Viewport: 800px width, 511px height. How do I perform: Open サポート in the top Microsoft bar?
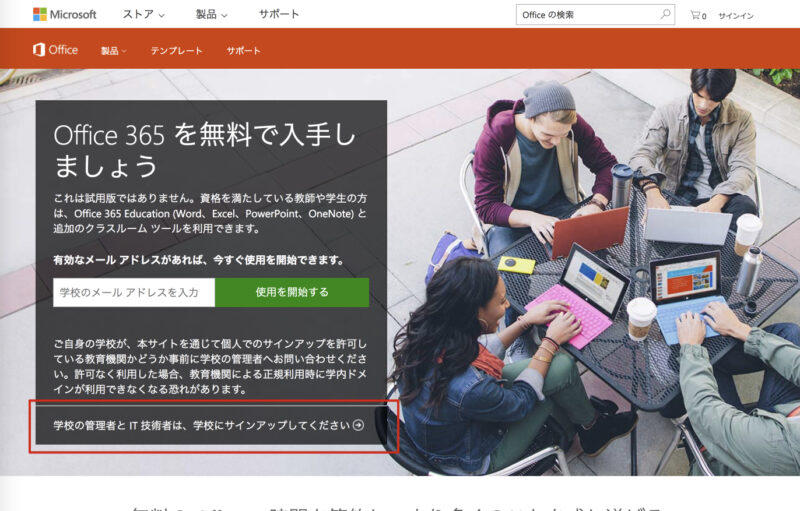pyautogui.click(x=279, y=14)
